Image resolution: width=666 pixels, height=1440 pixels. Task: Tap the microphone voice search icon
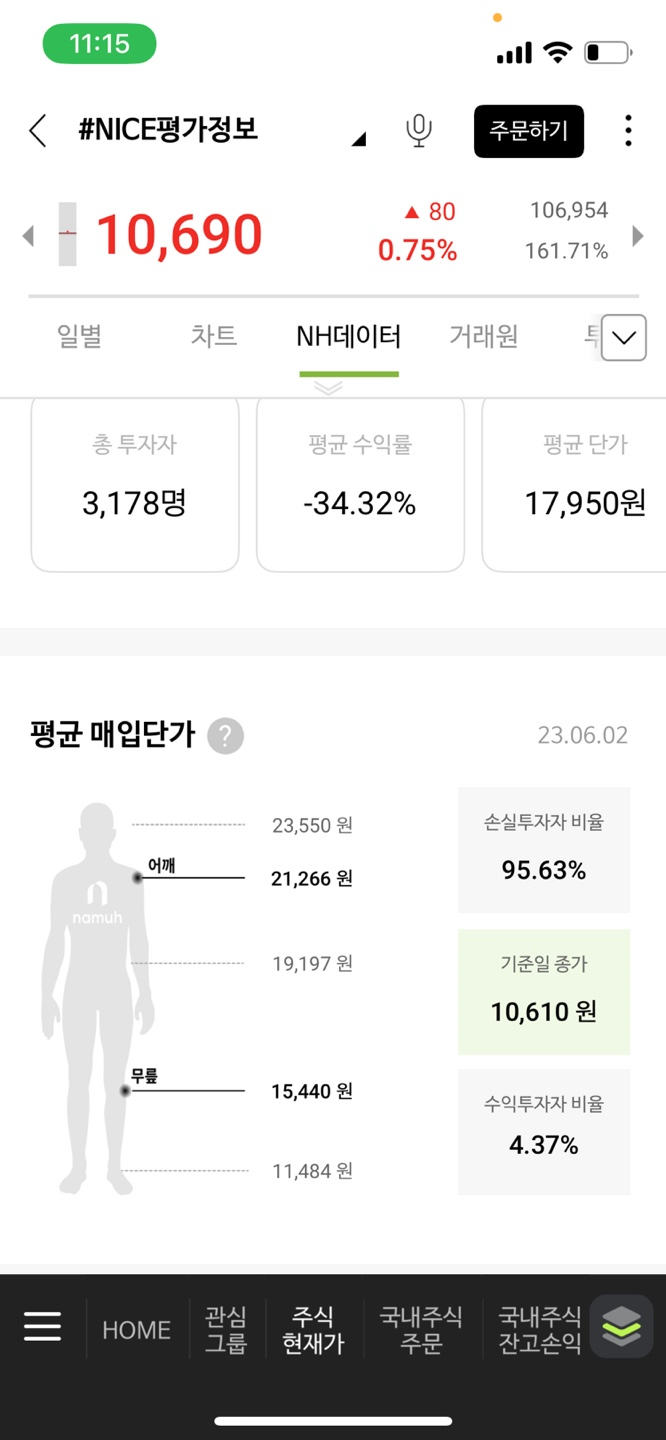(419, 131)
